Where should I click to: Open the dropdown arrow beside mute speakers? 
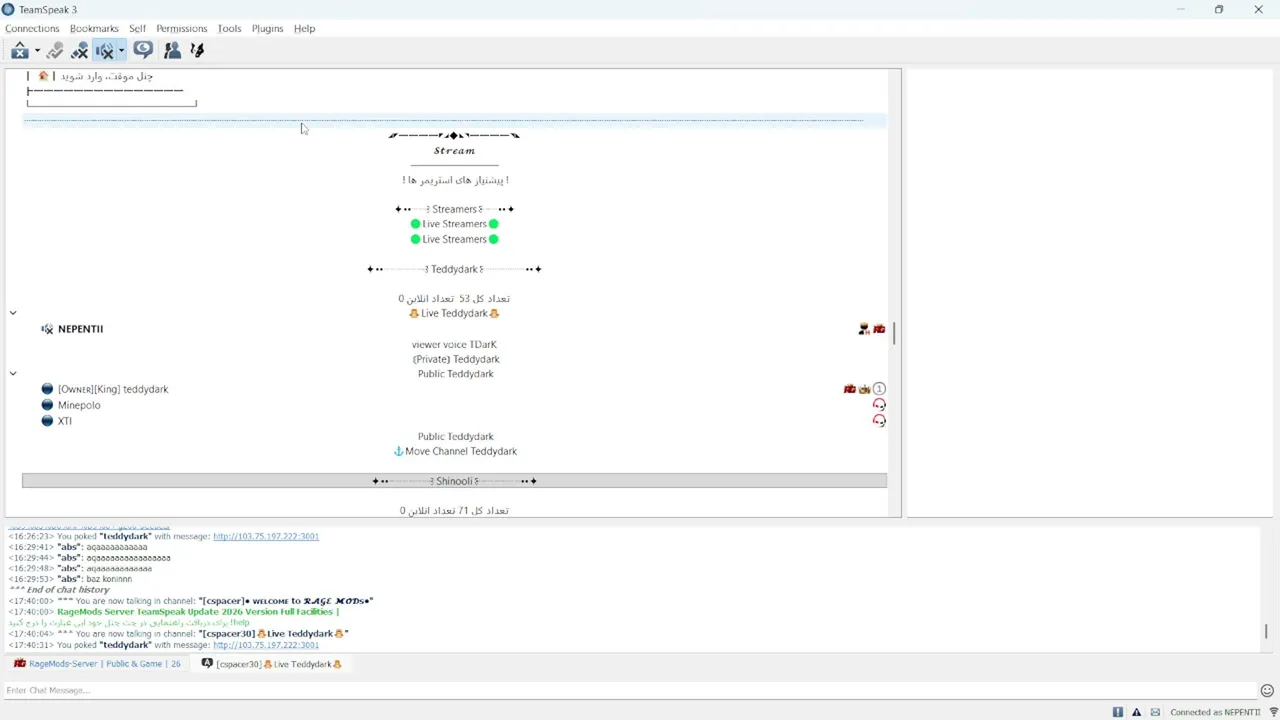point(121,51)
